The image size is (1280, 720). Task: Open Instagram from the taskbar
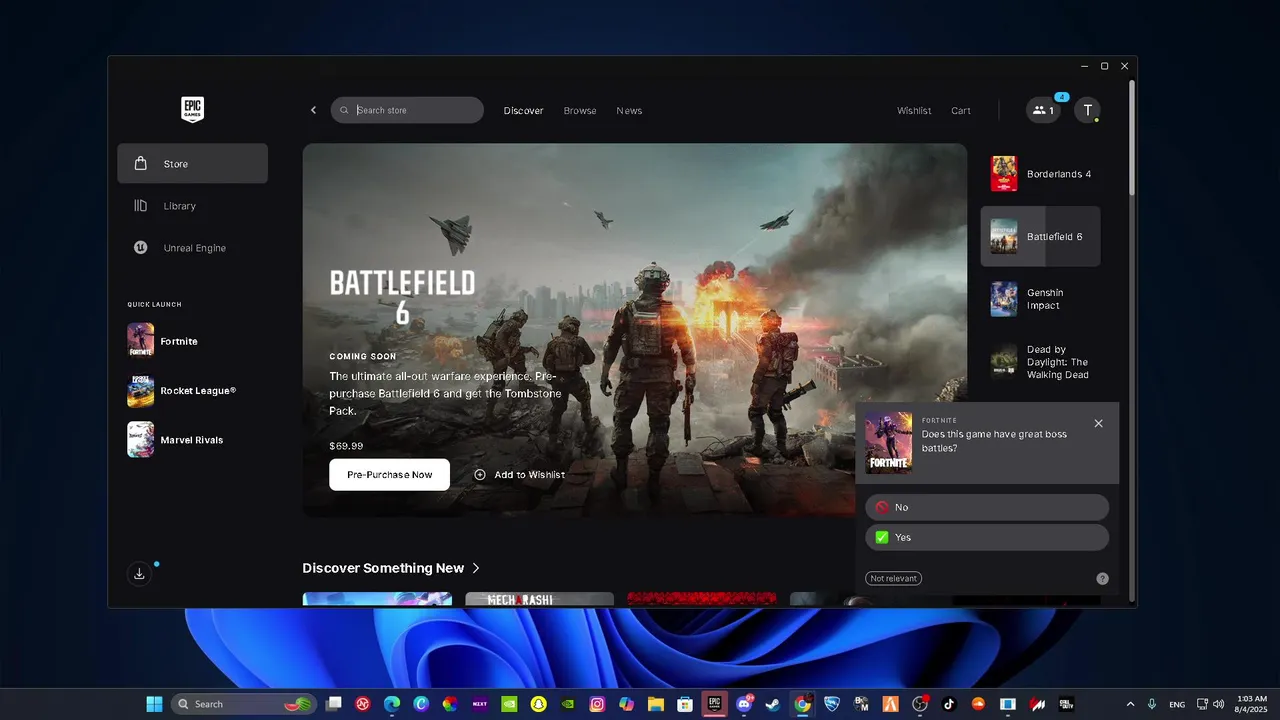click(x=597, y=704)
